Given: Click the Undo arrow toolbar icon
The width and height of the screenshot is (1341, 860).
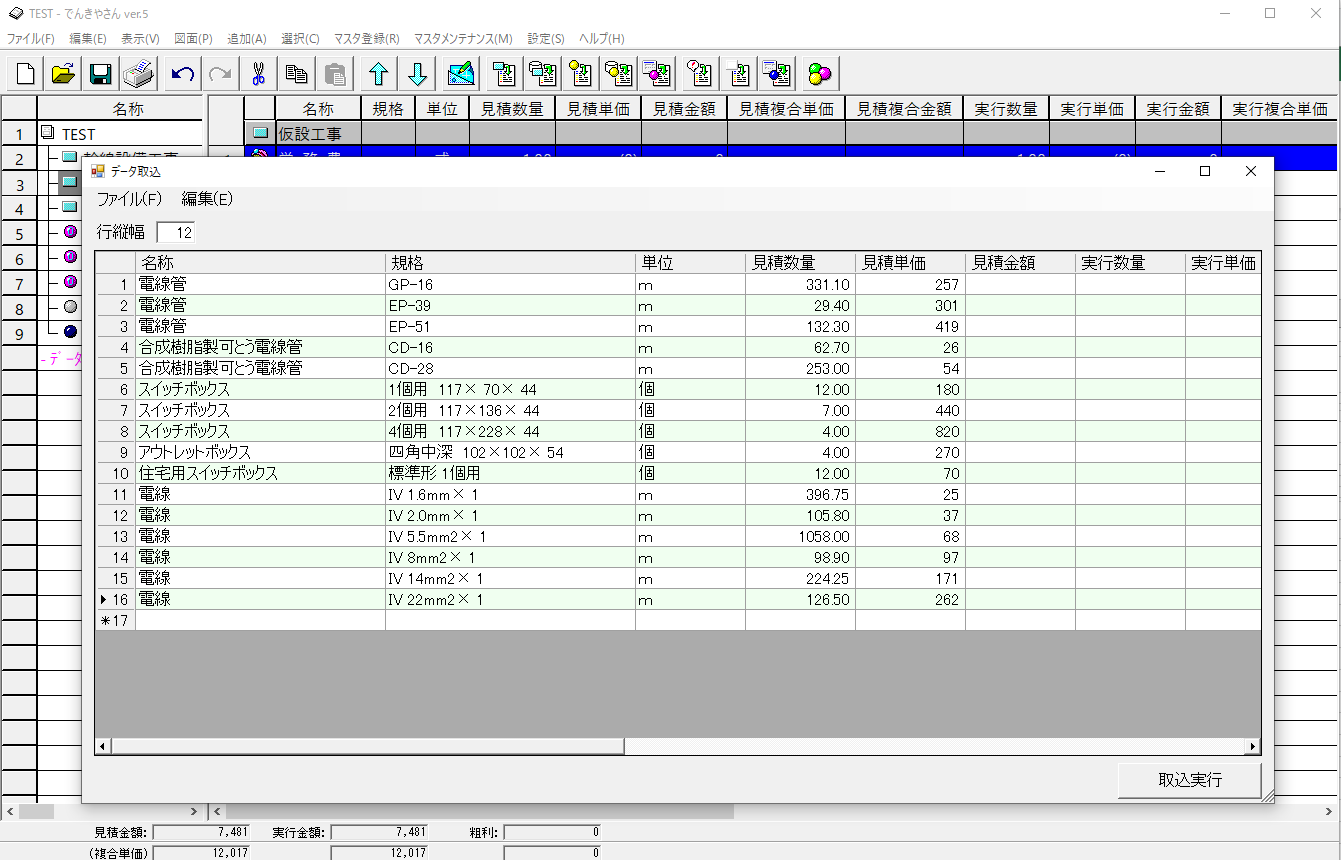Looking at the screenshot, I should click(183, 74).
